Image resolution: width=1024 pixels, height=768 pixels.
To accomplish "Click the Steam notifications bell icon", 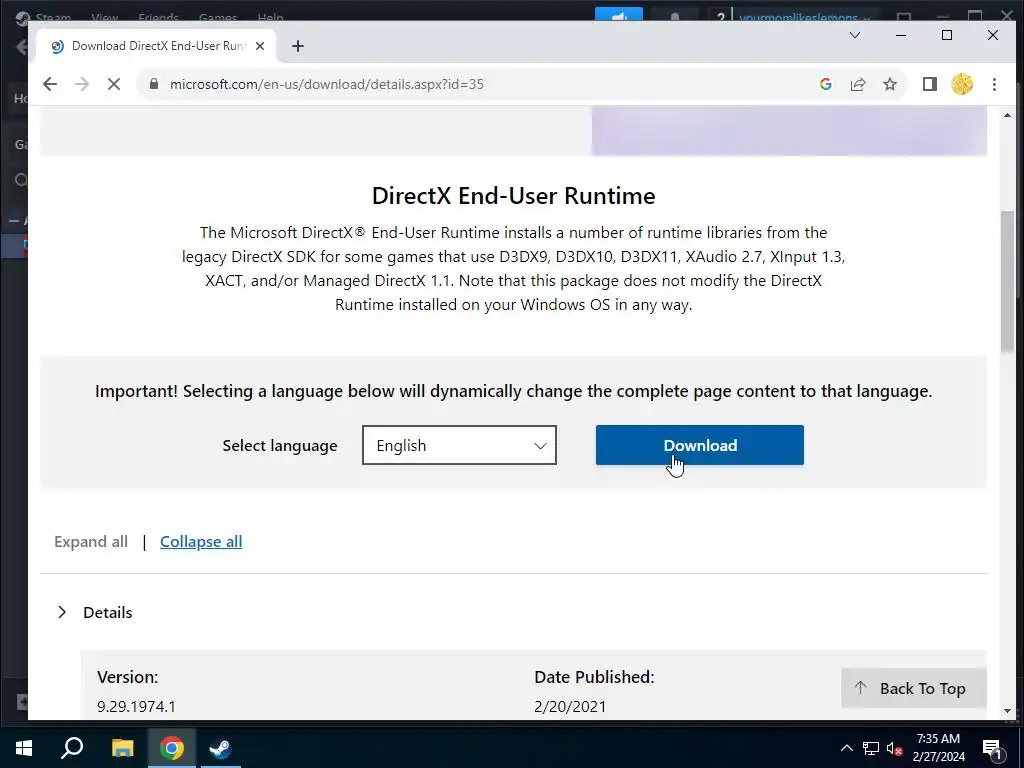I will [x=675, y=16].
